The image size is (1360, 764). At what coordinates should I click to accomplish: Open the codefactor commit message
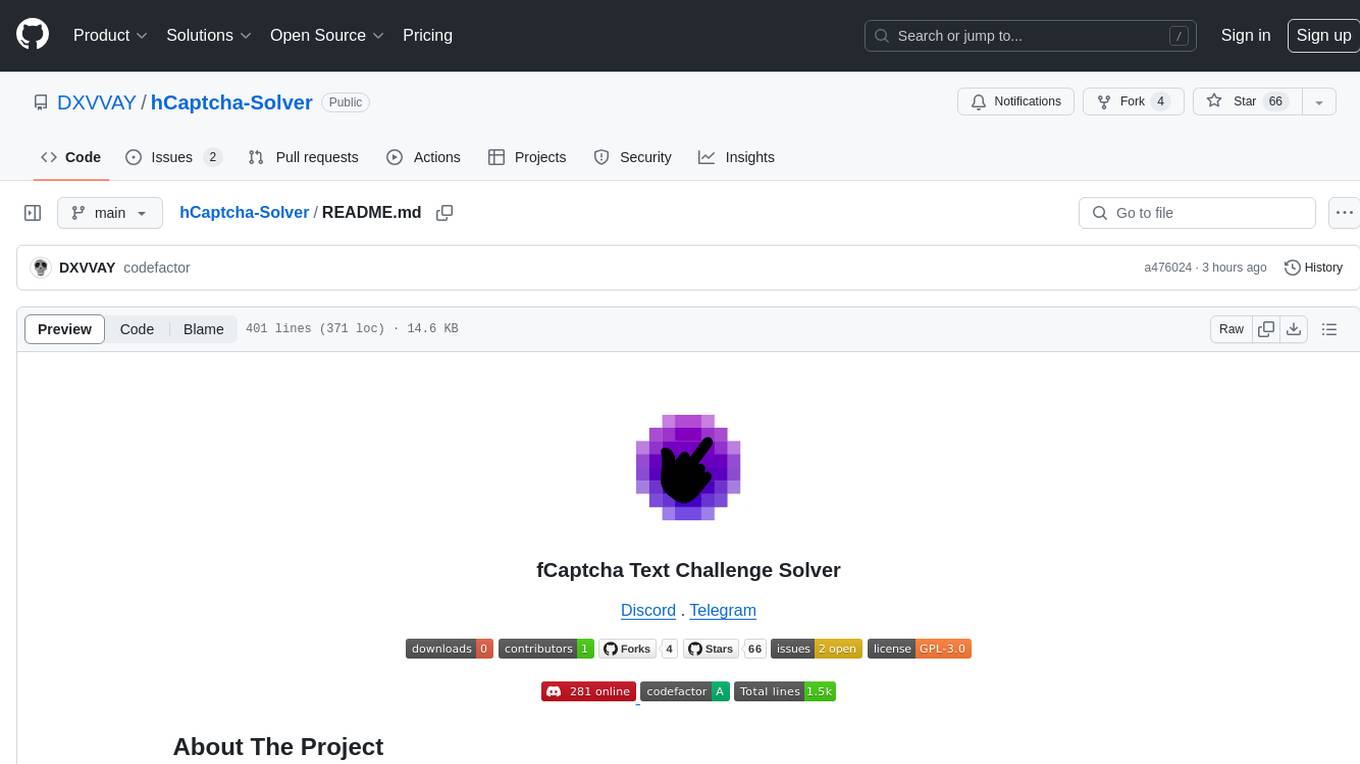click(x=157, y=268)
